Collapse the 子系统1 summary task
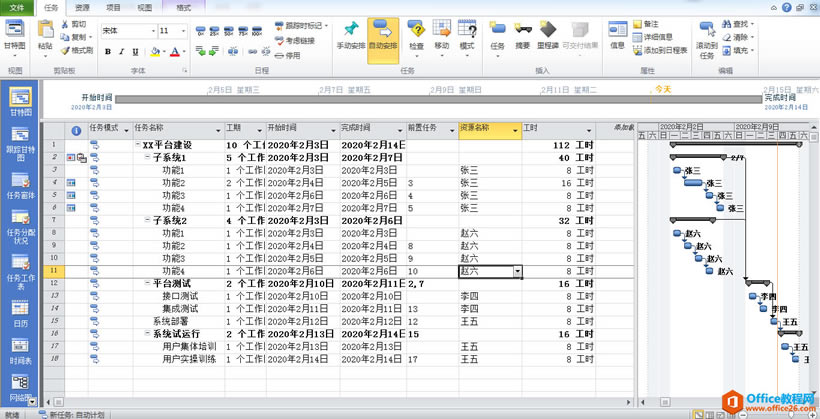The height and width of the screenshot is (419, 820). pos(144,158)
